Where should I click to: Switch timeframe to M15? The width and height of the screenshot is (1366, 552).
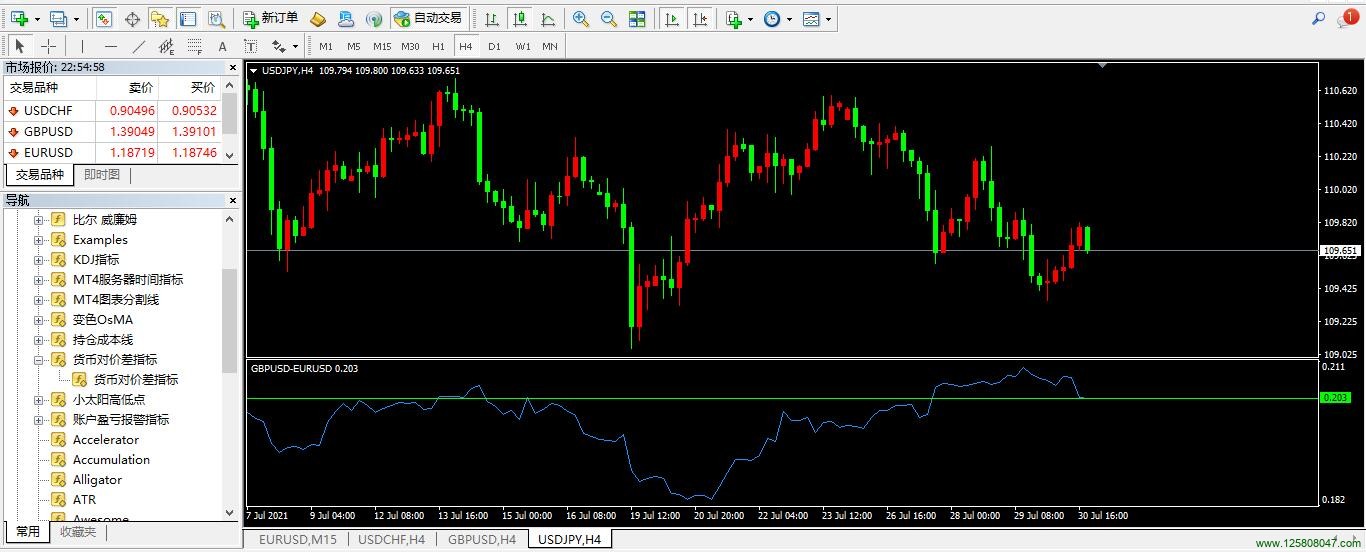click(x=382, y=46)
